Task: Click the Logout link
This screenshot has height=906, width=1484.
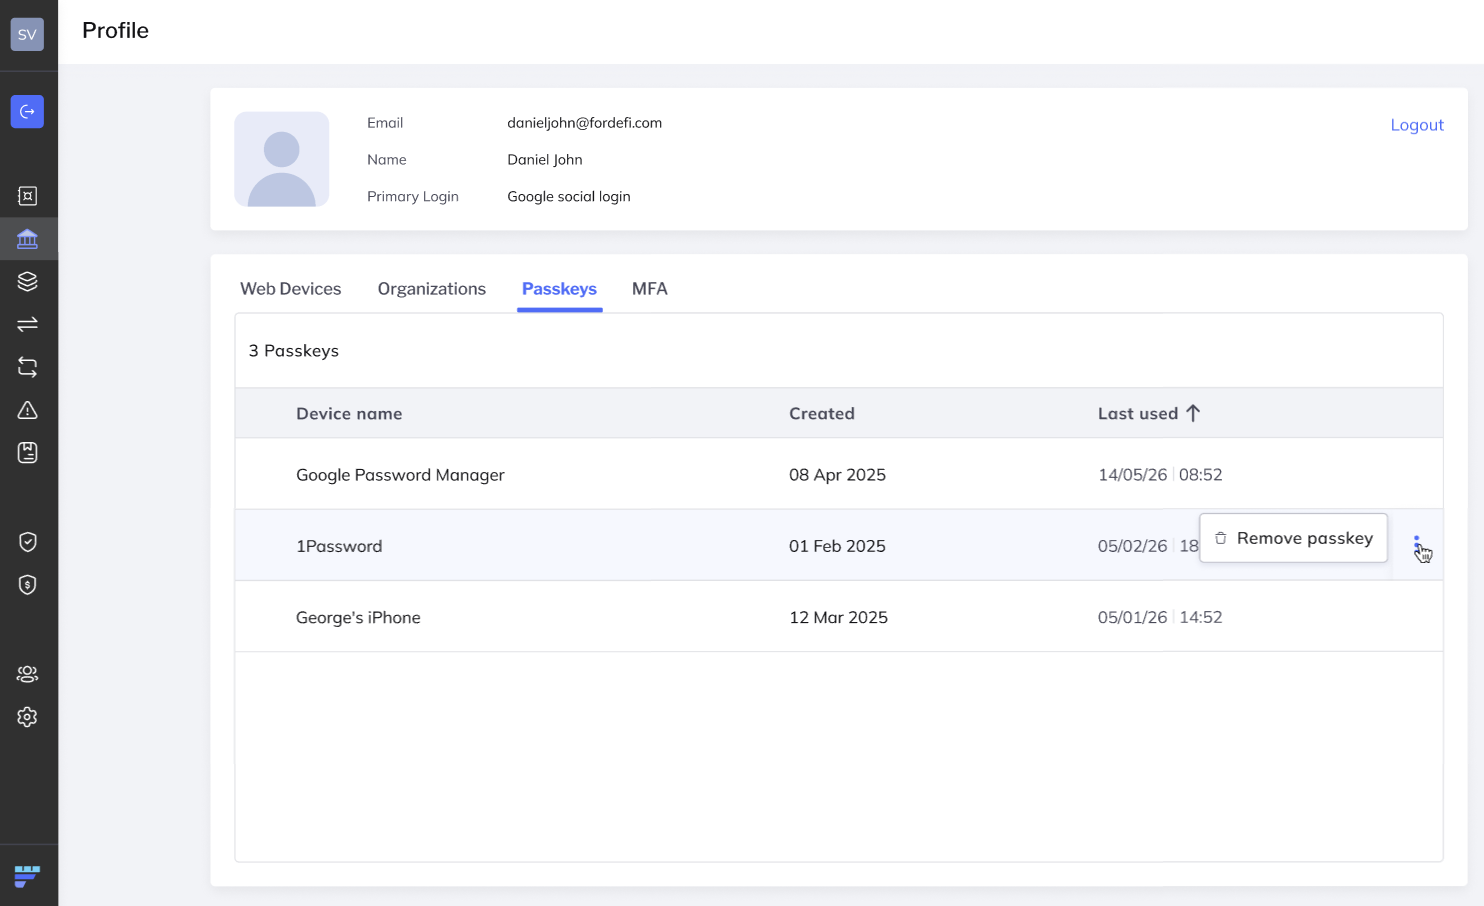Action: pos(1417,125)
